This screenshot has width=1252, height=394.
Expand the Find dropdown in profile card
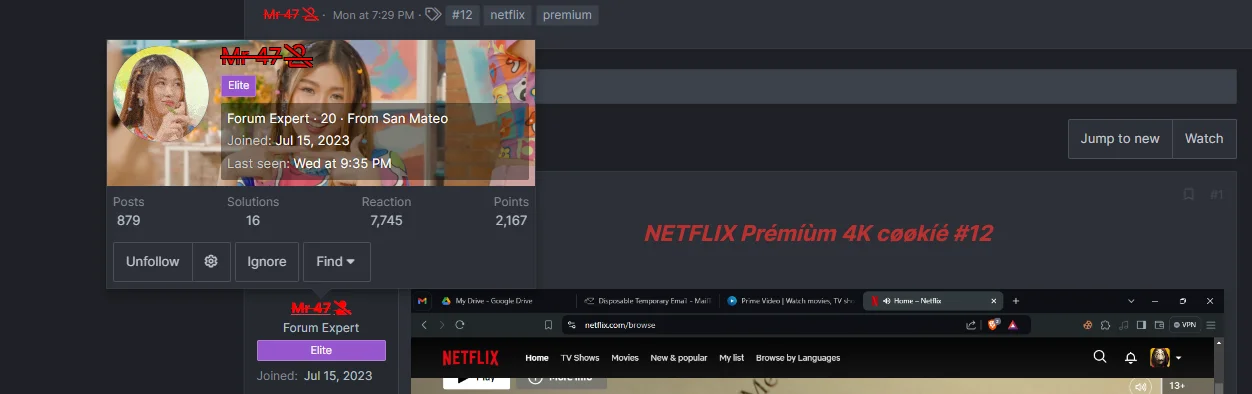coord(336,262)
